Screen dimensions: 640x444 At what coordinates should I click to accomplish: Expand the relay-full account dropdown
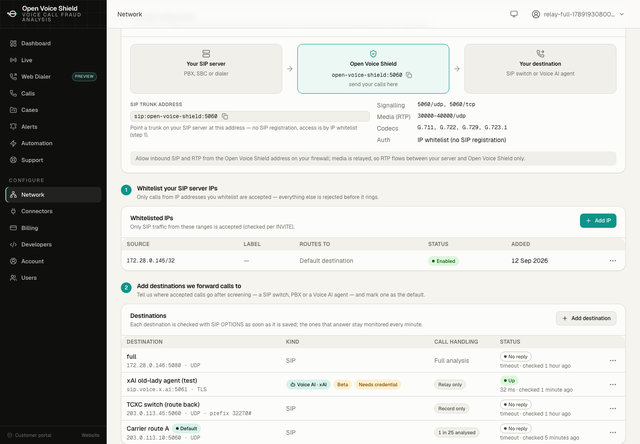pyautogui.click(x=578, y=14)
